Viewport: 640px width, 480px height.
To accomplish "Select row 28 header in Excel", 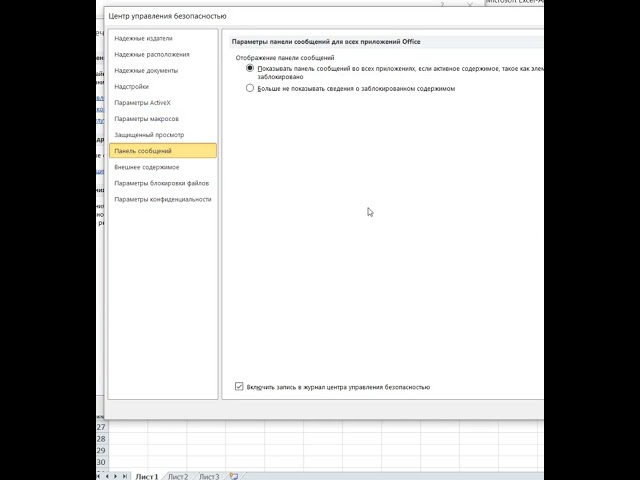I will click(101, 439).
